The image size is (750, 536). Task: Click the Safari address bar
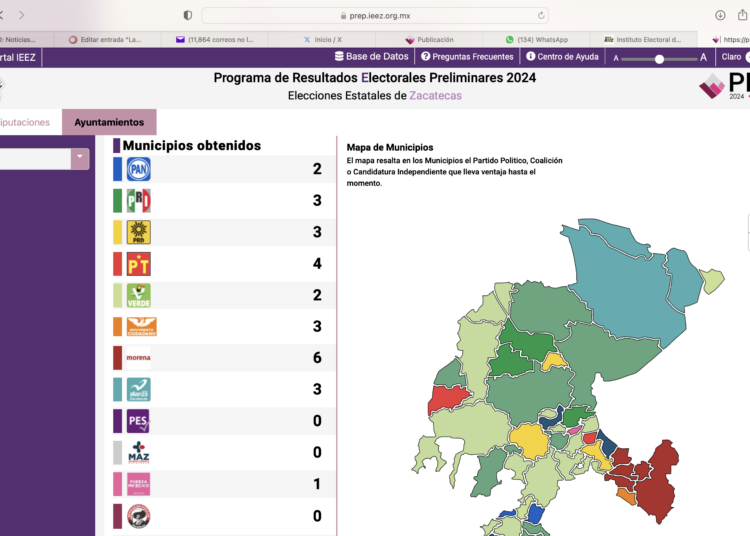(375, 15)
